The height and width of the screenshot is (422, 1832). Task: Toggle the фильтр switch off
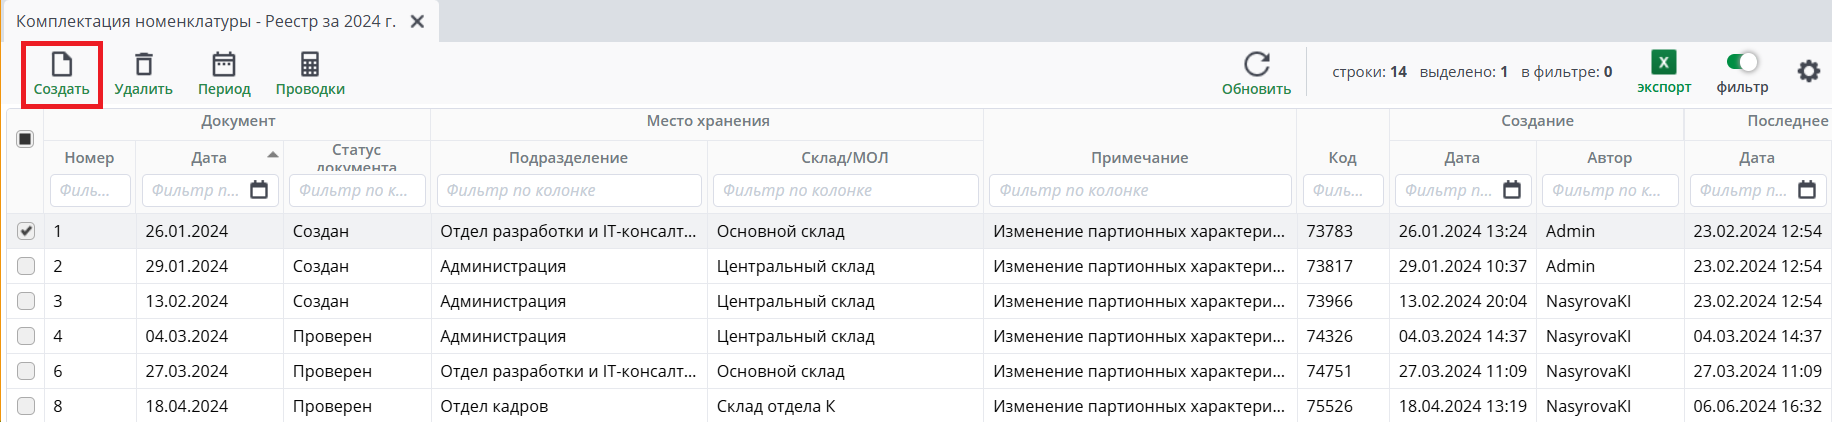click(1742, 62)
